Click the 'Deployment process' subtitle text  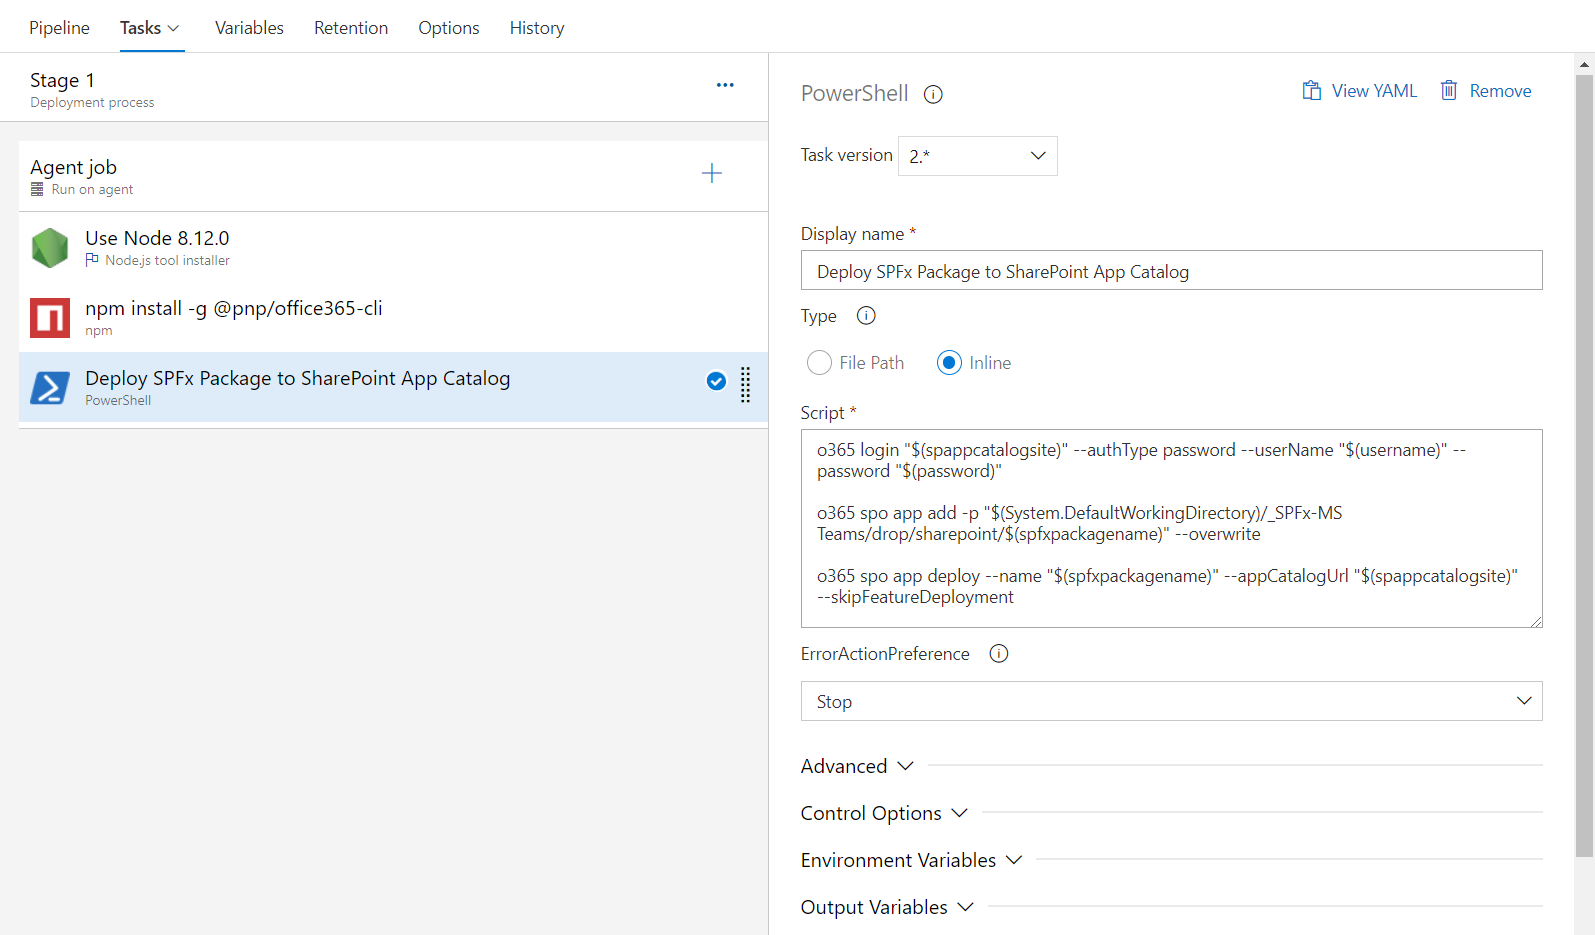(92, 103)
